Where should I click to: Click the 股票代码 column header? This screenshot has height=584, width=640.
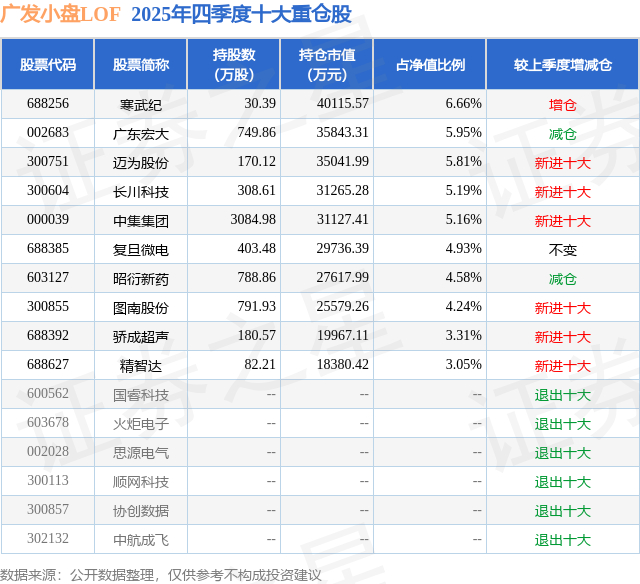[x=48, y=64]
